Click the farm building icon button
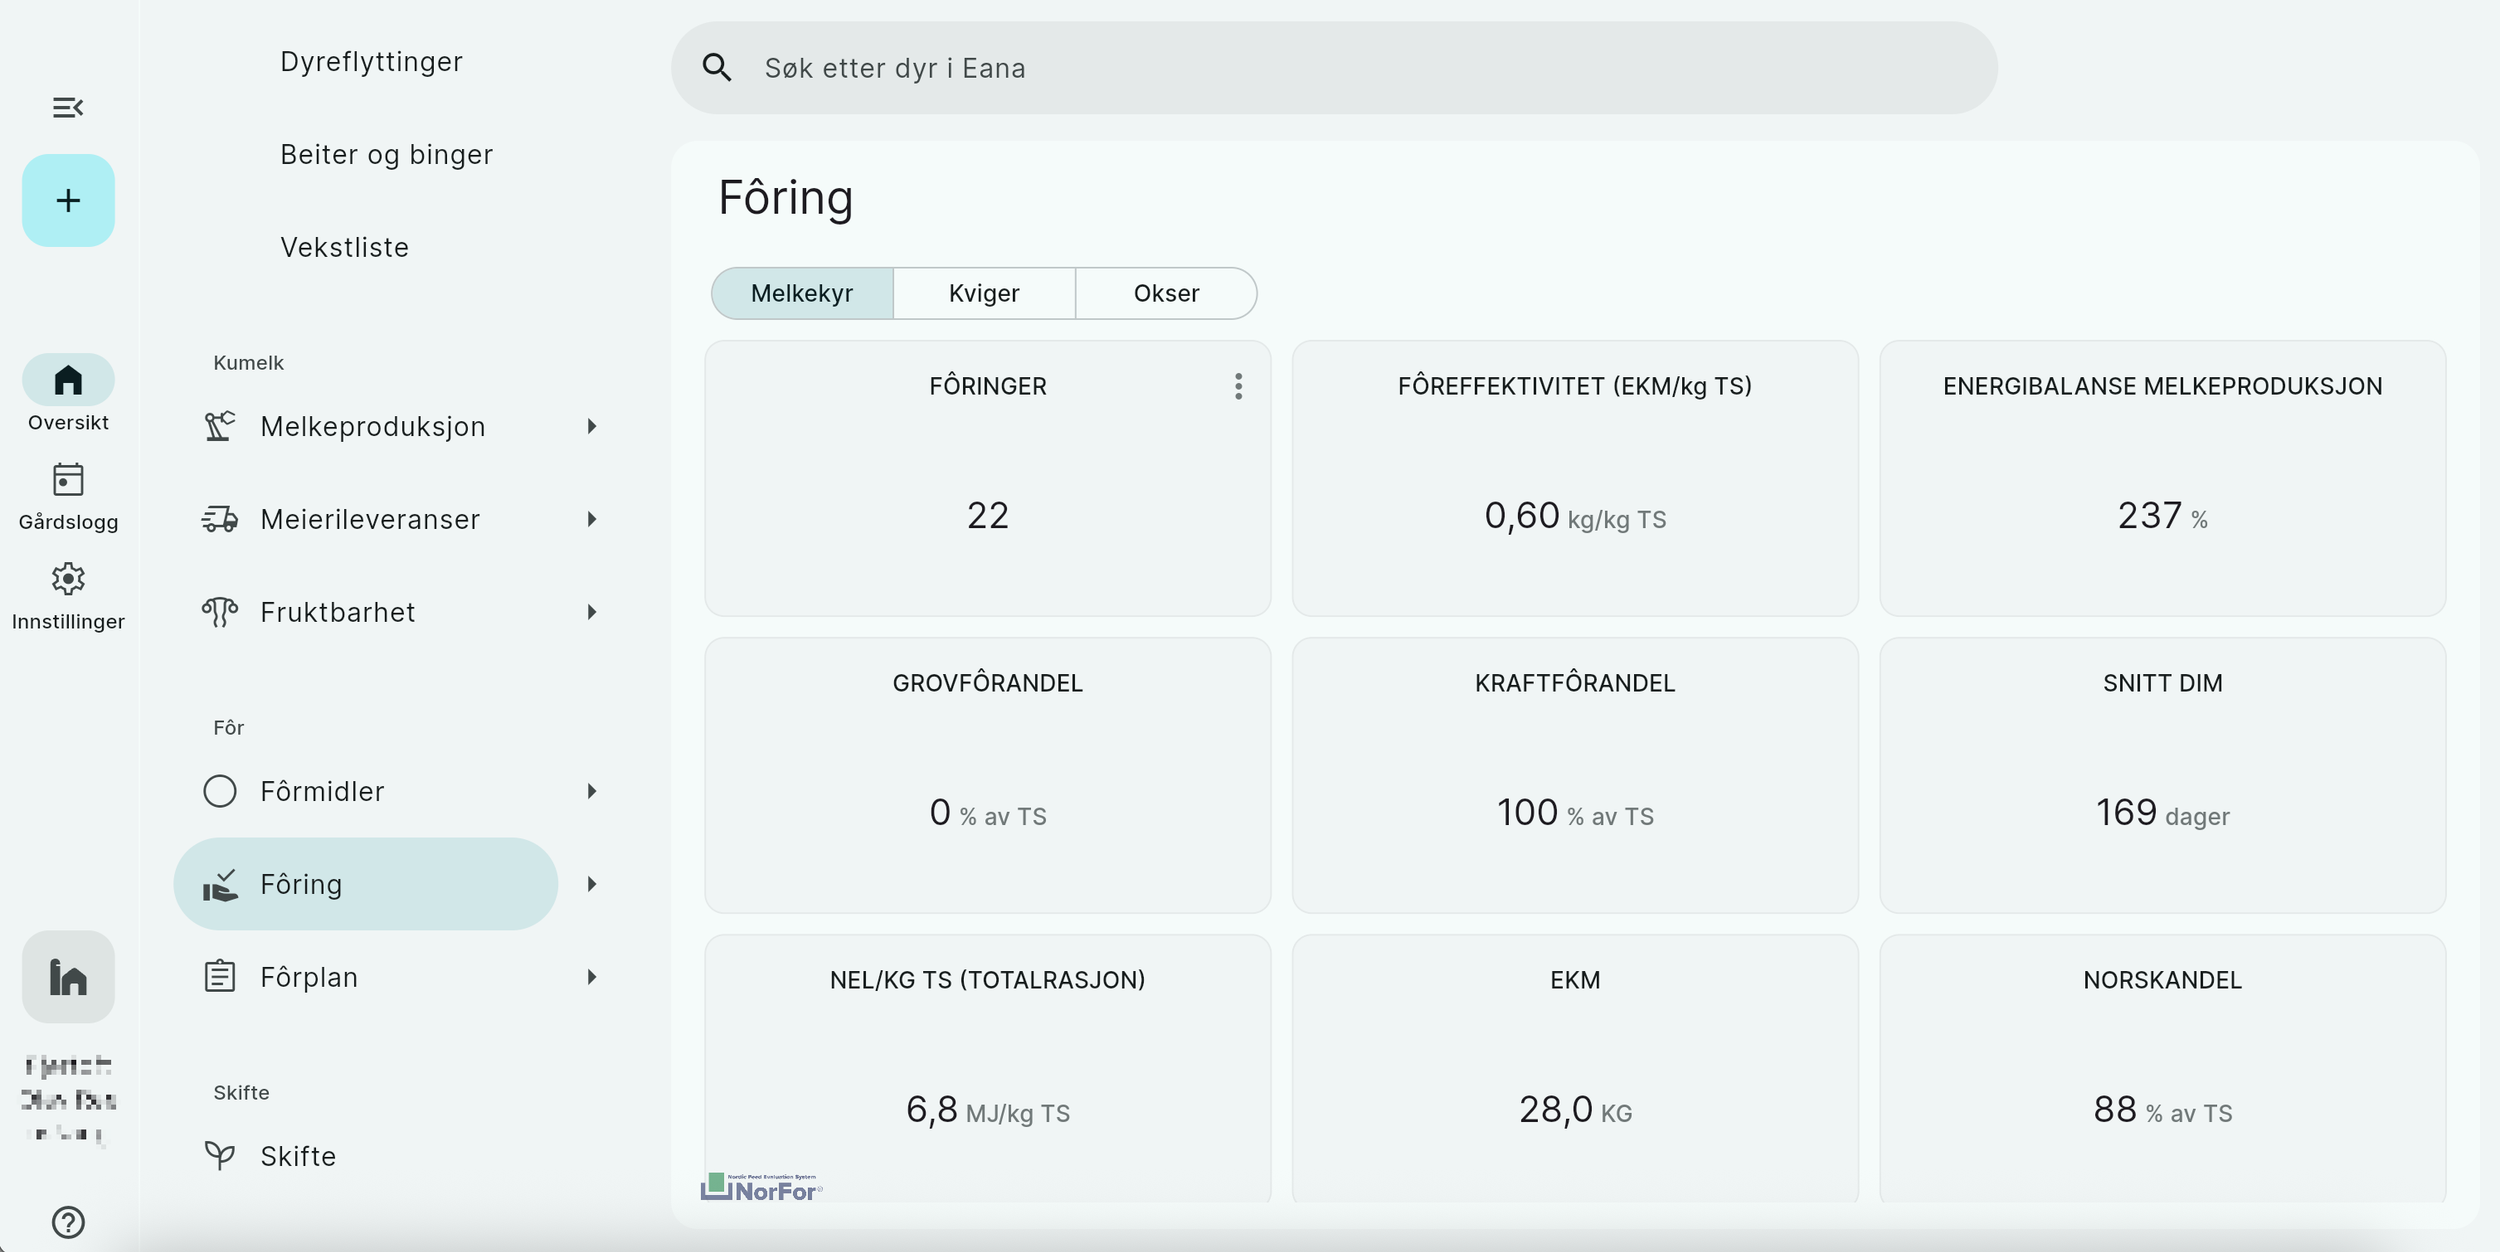 [68, 977]
